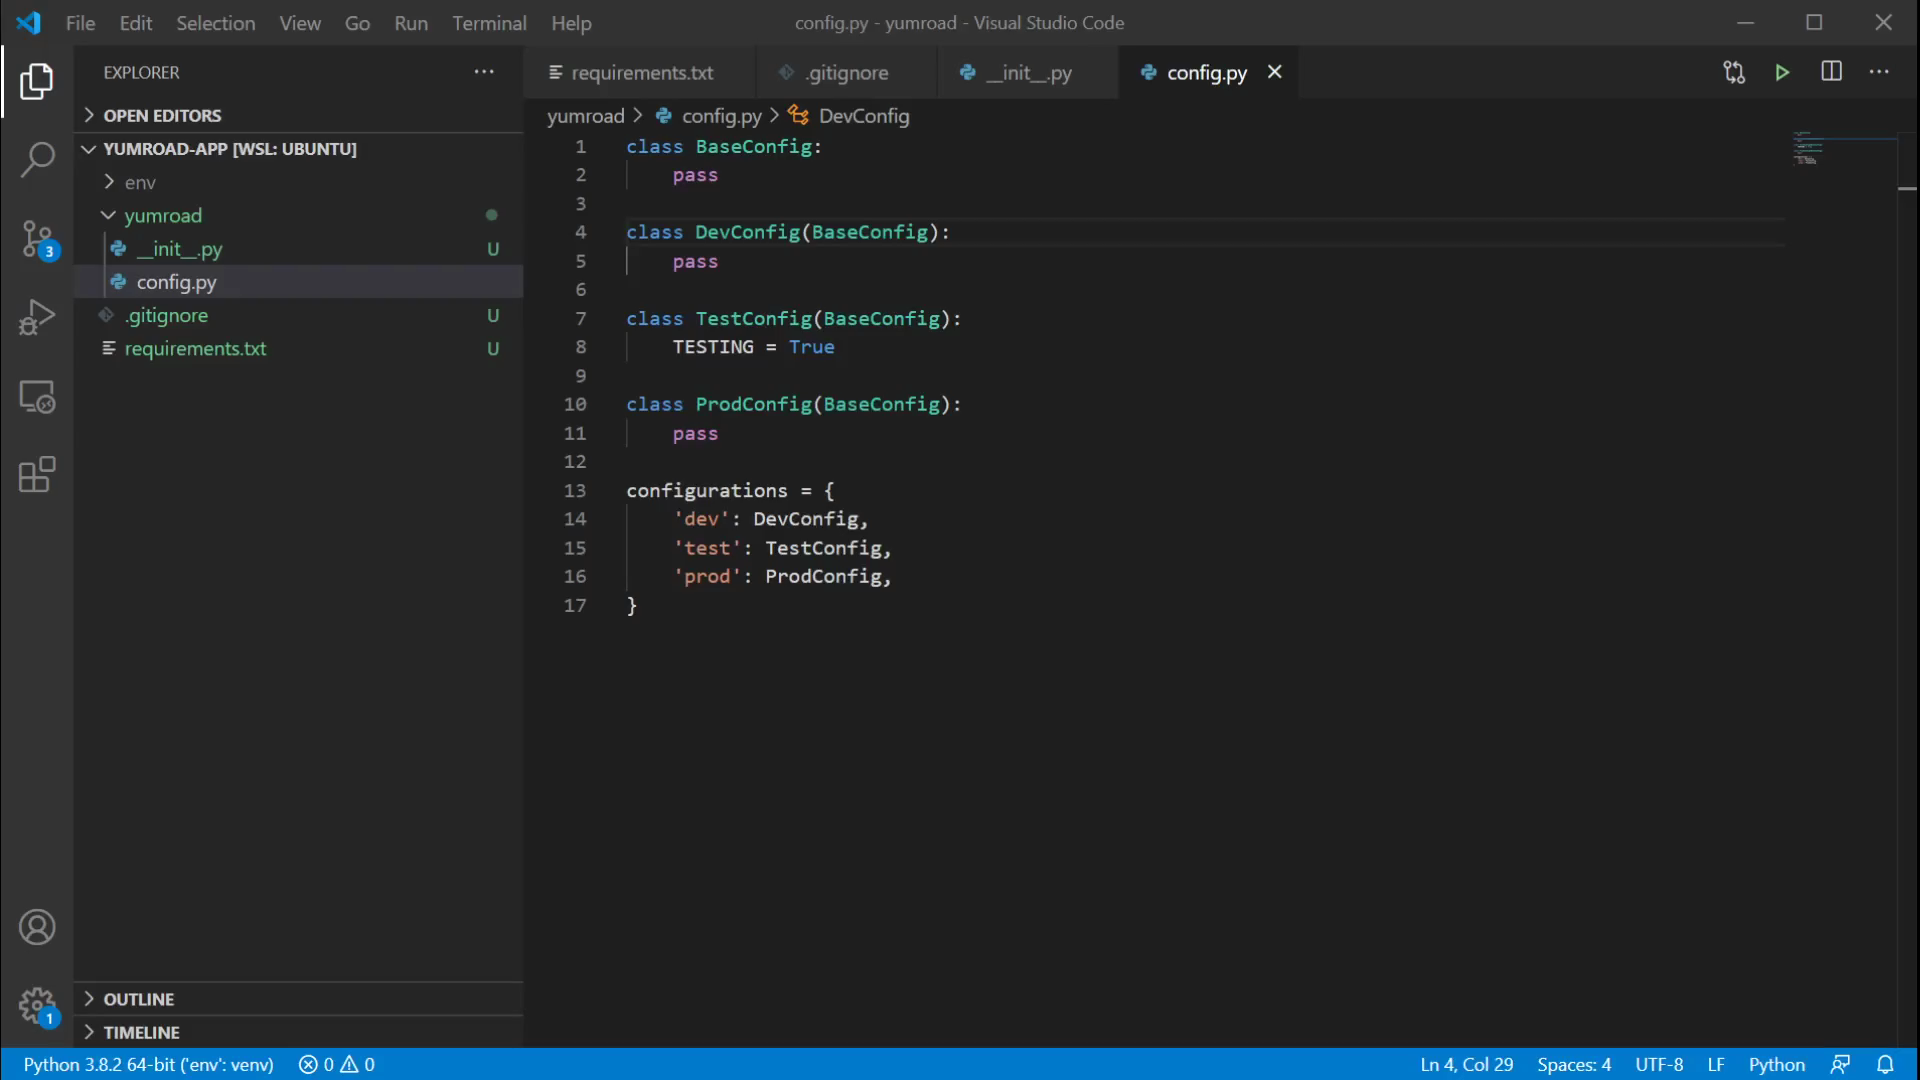This screenshot has width=1920, height=1080.
Task: Open requirements.txt in the file tree
Action: click(x=298, y=348)
